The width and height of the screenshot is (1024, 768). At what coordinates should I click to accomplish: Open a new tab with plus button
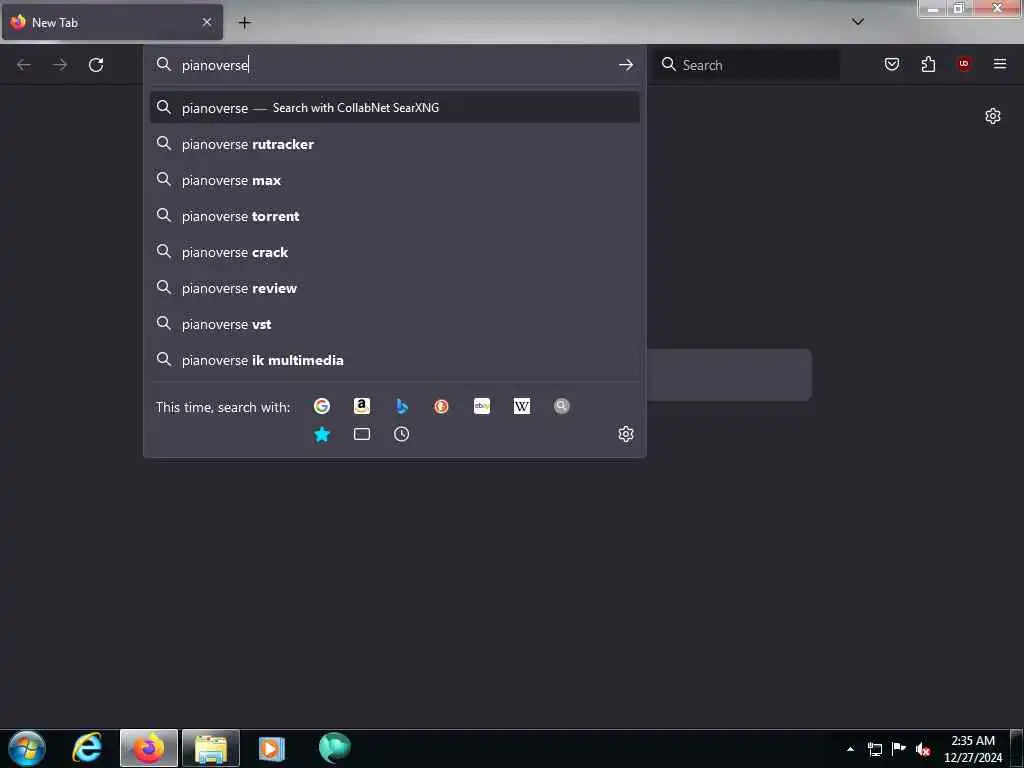pos(244,22)
